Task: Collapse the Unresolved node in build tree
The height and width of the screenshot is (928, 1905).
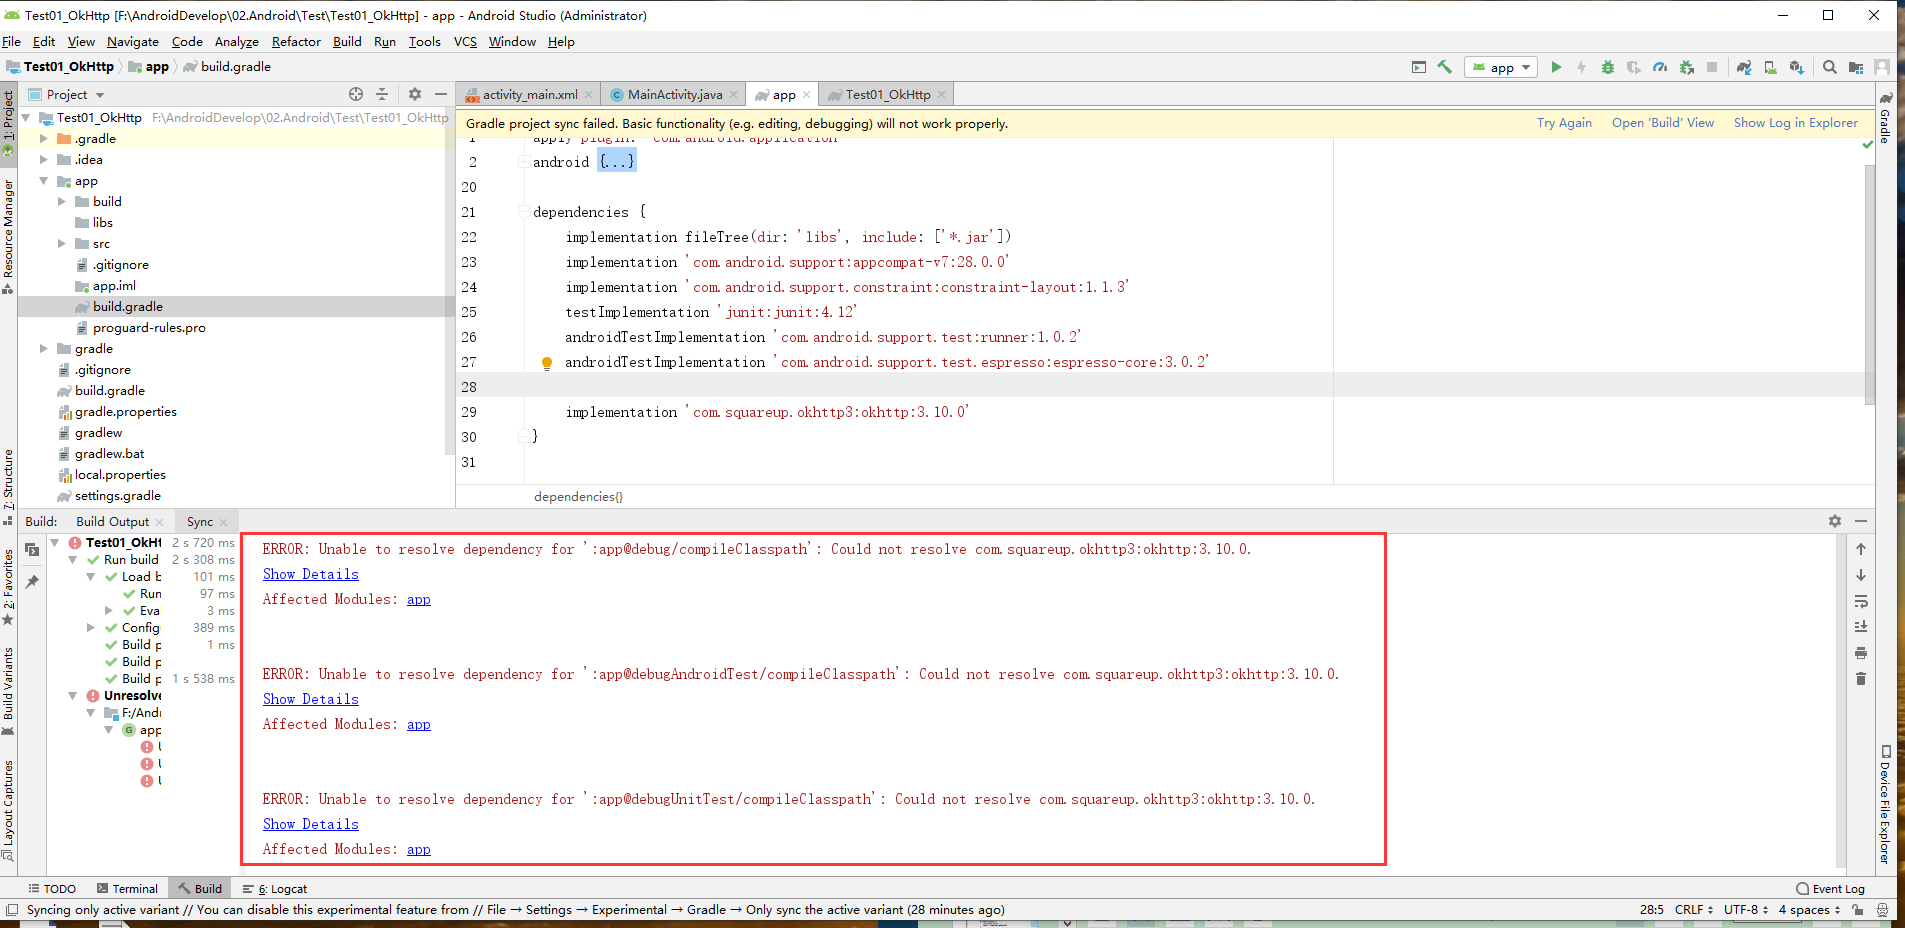Action: coord(73,696)
